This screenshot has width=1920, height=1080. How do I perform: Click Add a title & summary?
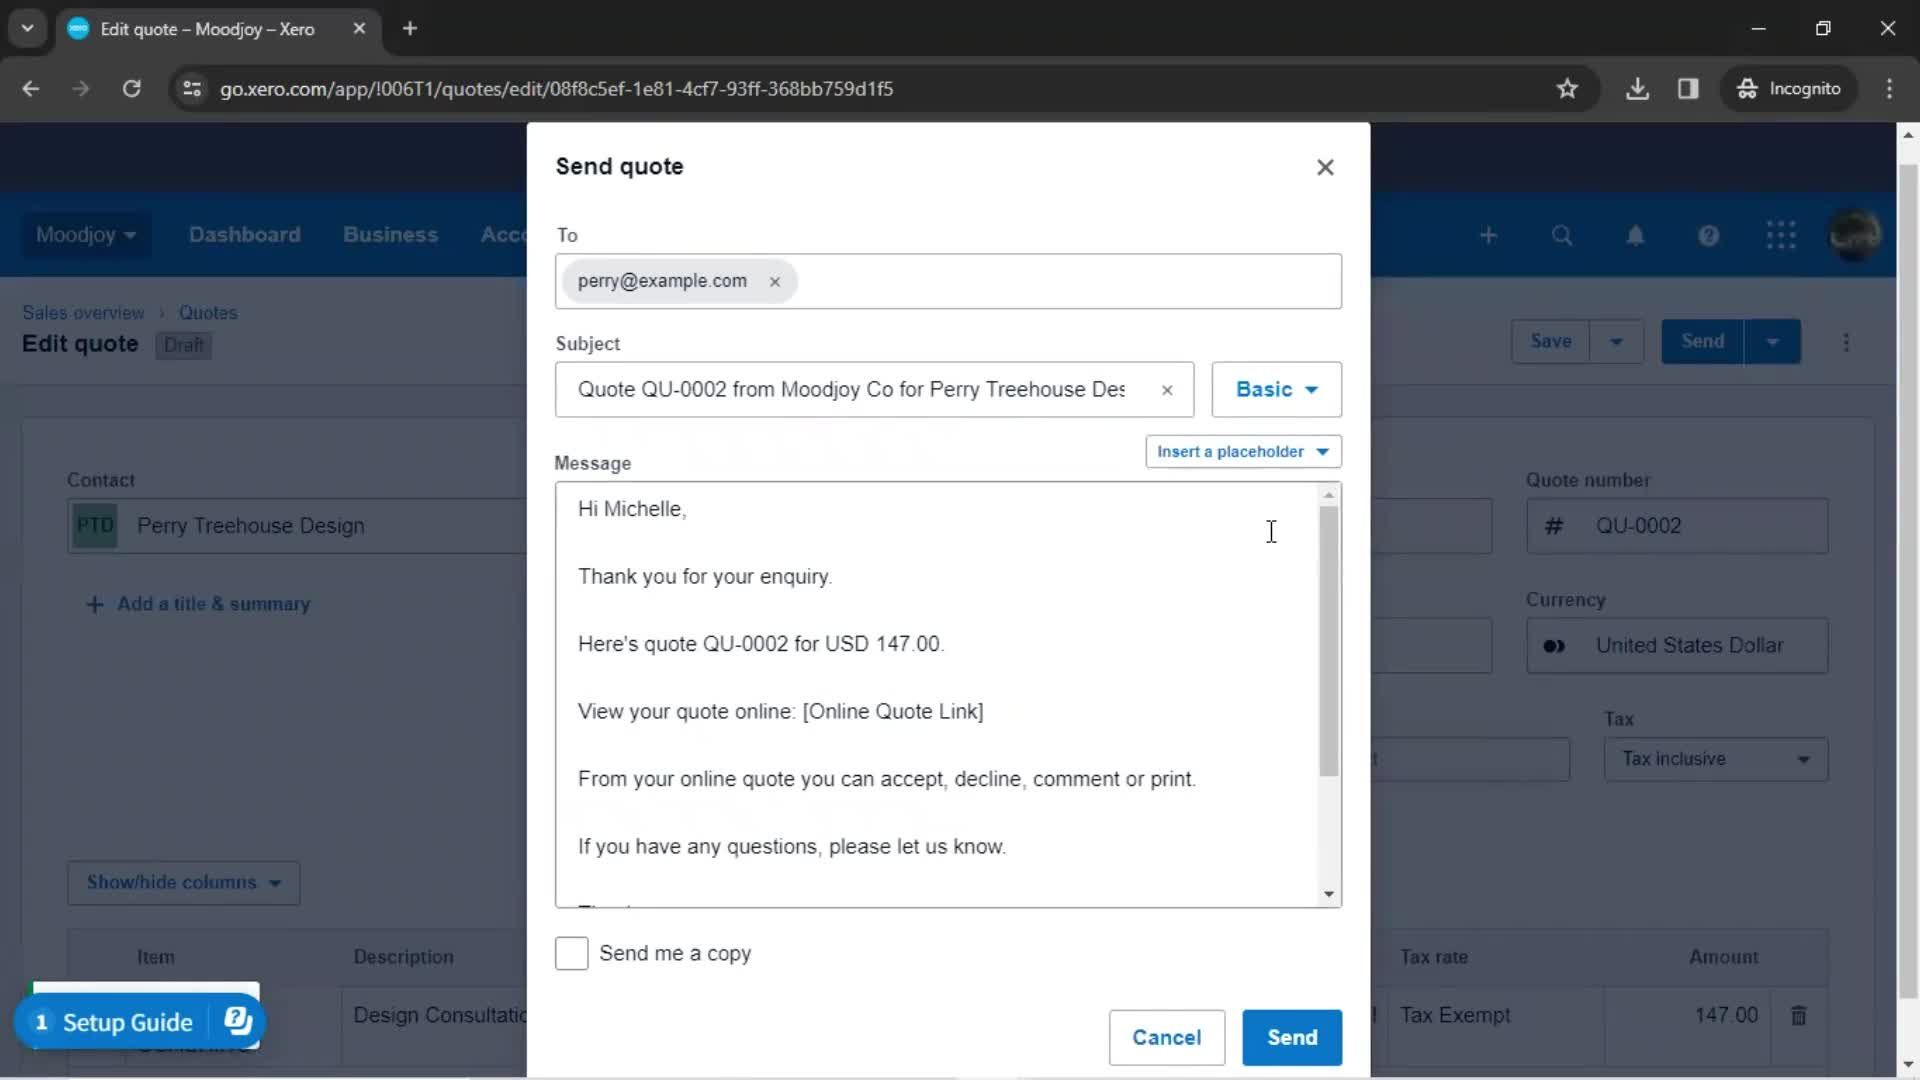(198, 604)
